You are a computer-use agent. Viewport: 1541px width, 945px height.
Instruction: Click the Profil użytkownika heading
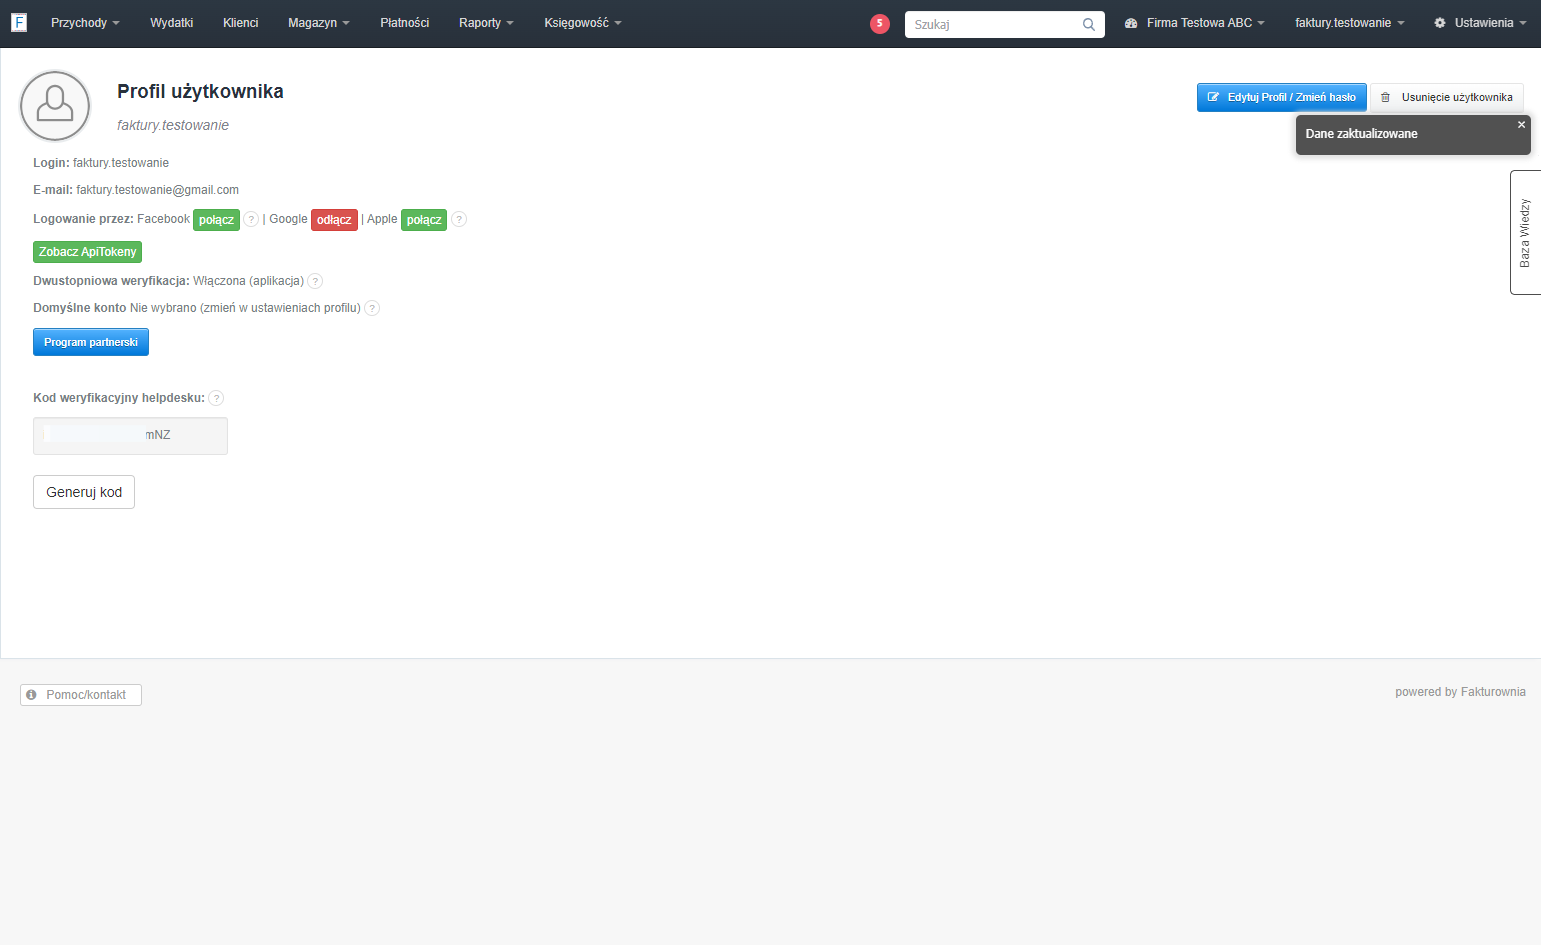coord(200,91)
